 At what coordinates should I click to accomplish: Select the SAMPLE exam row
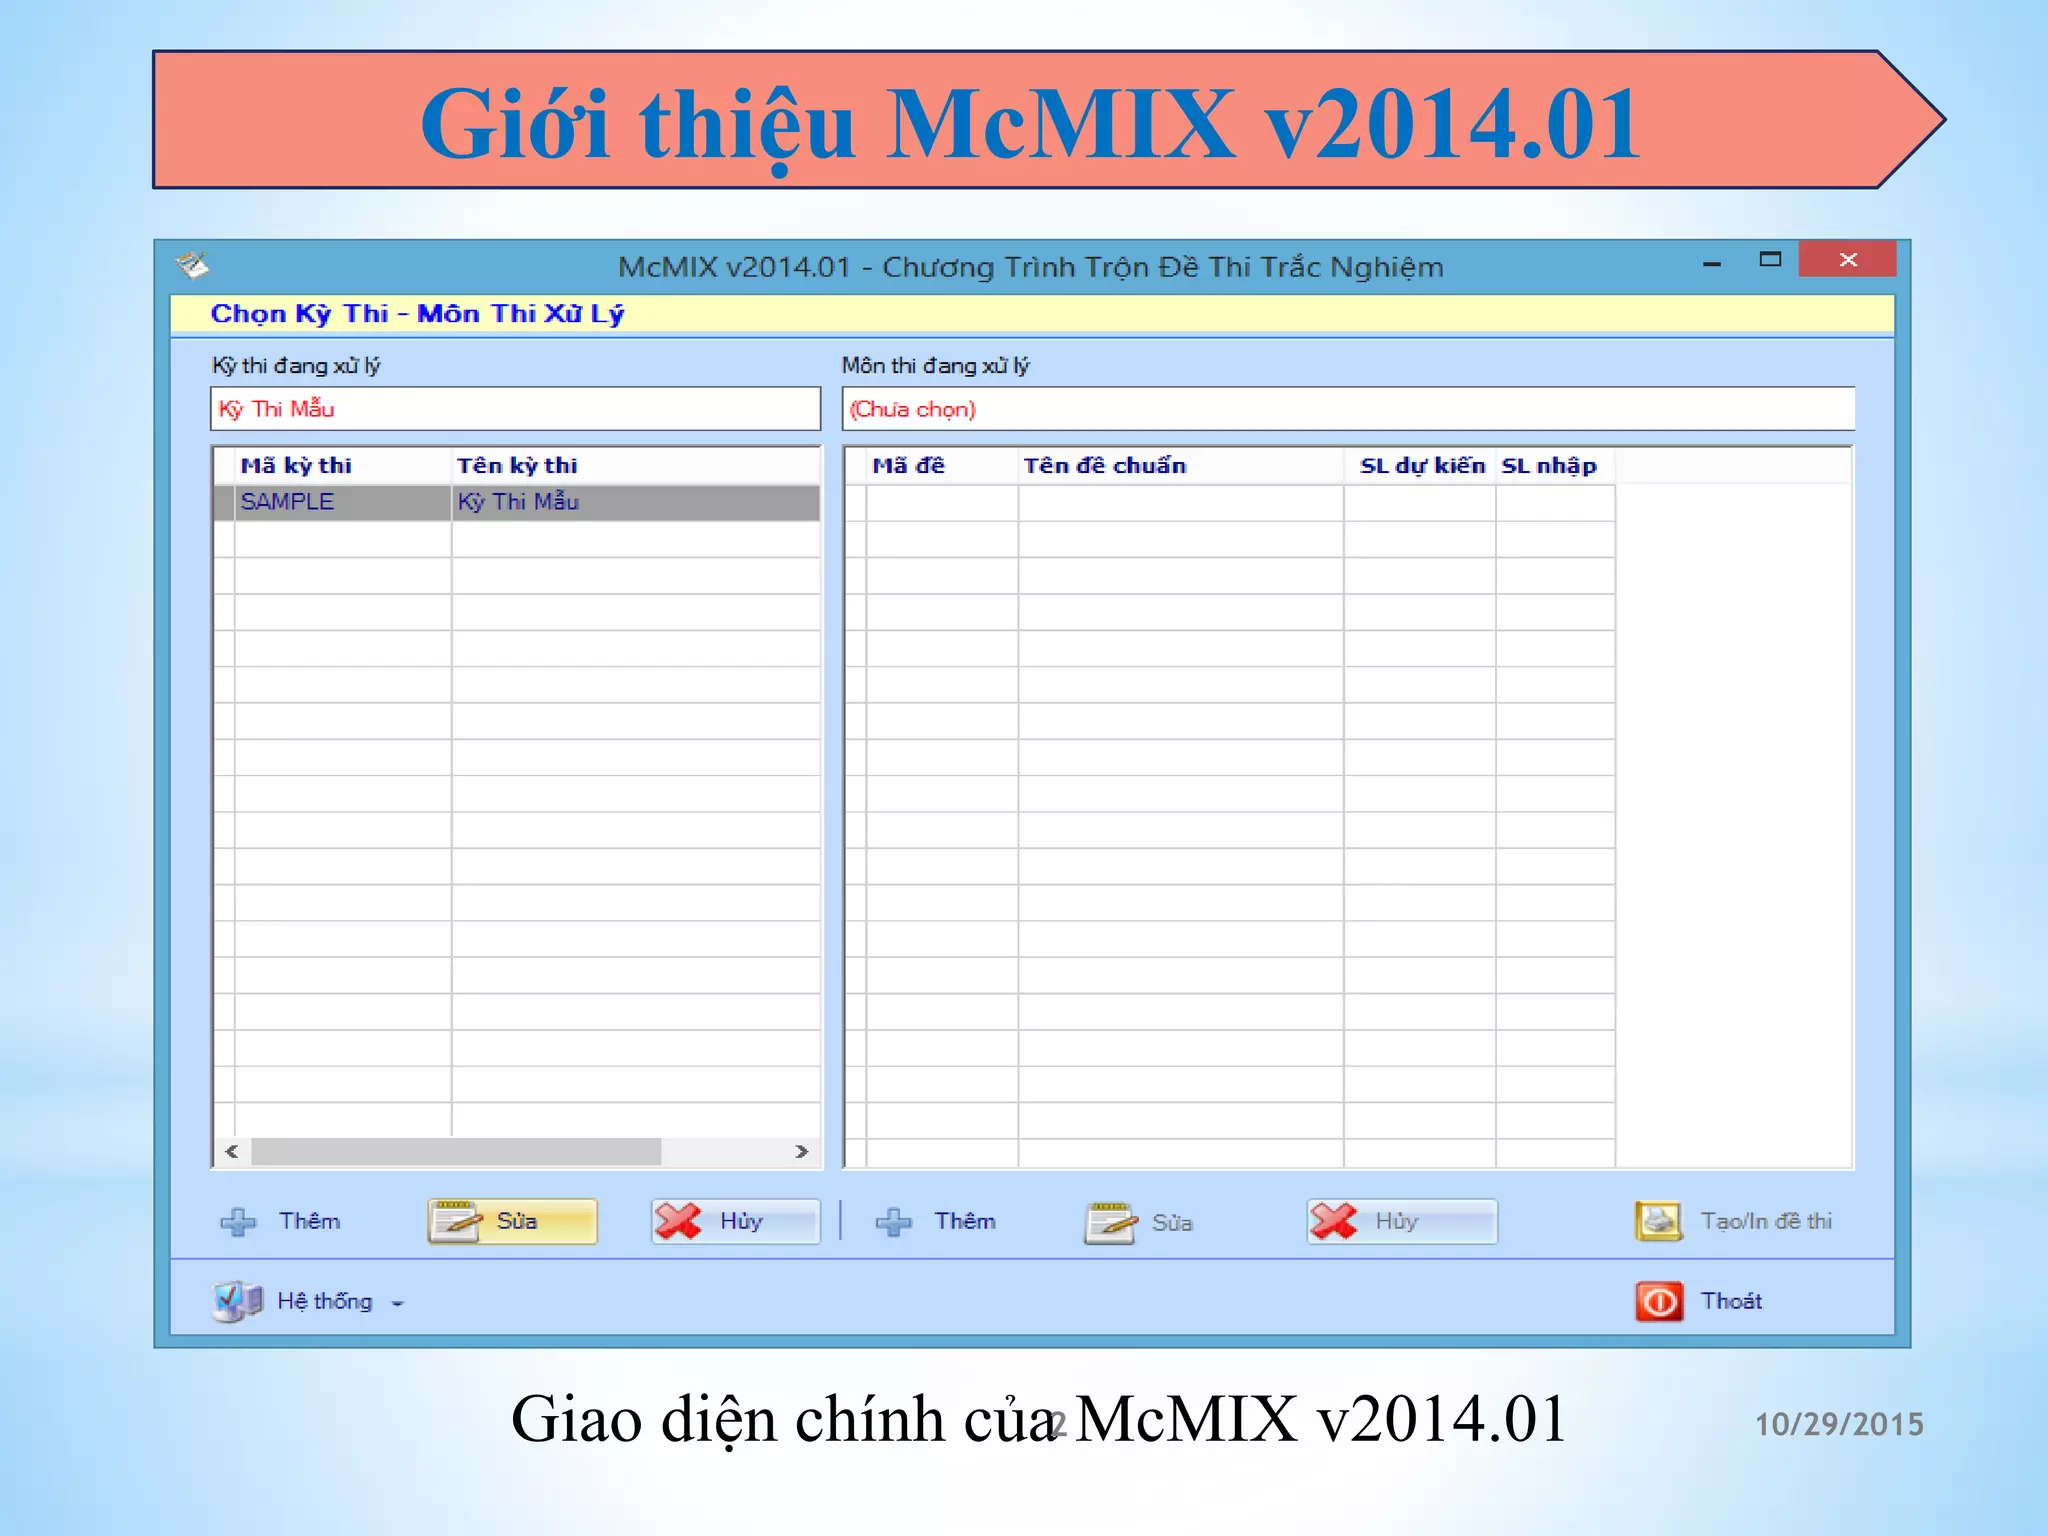pyautogui.click(x=288, y=502)
